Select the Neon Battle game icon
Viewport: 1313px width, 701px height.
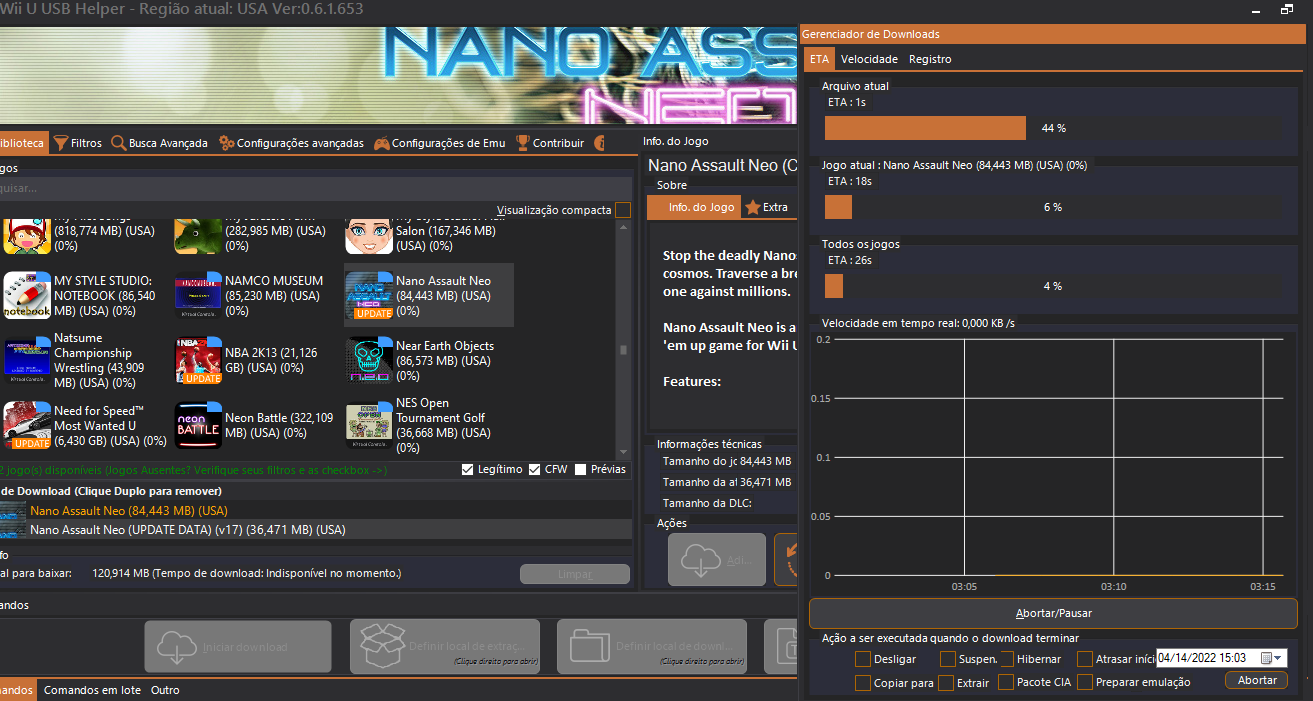point(198,426)
